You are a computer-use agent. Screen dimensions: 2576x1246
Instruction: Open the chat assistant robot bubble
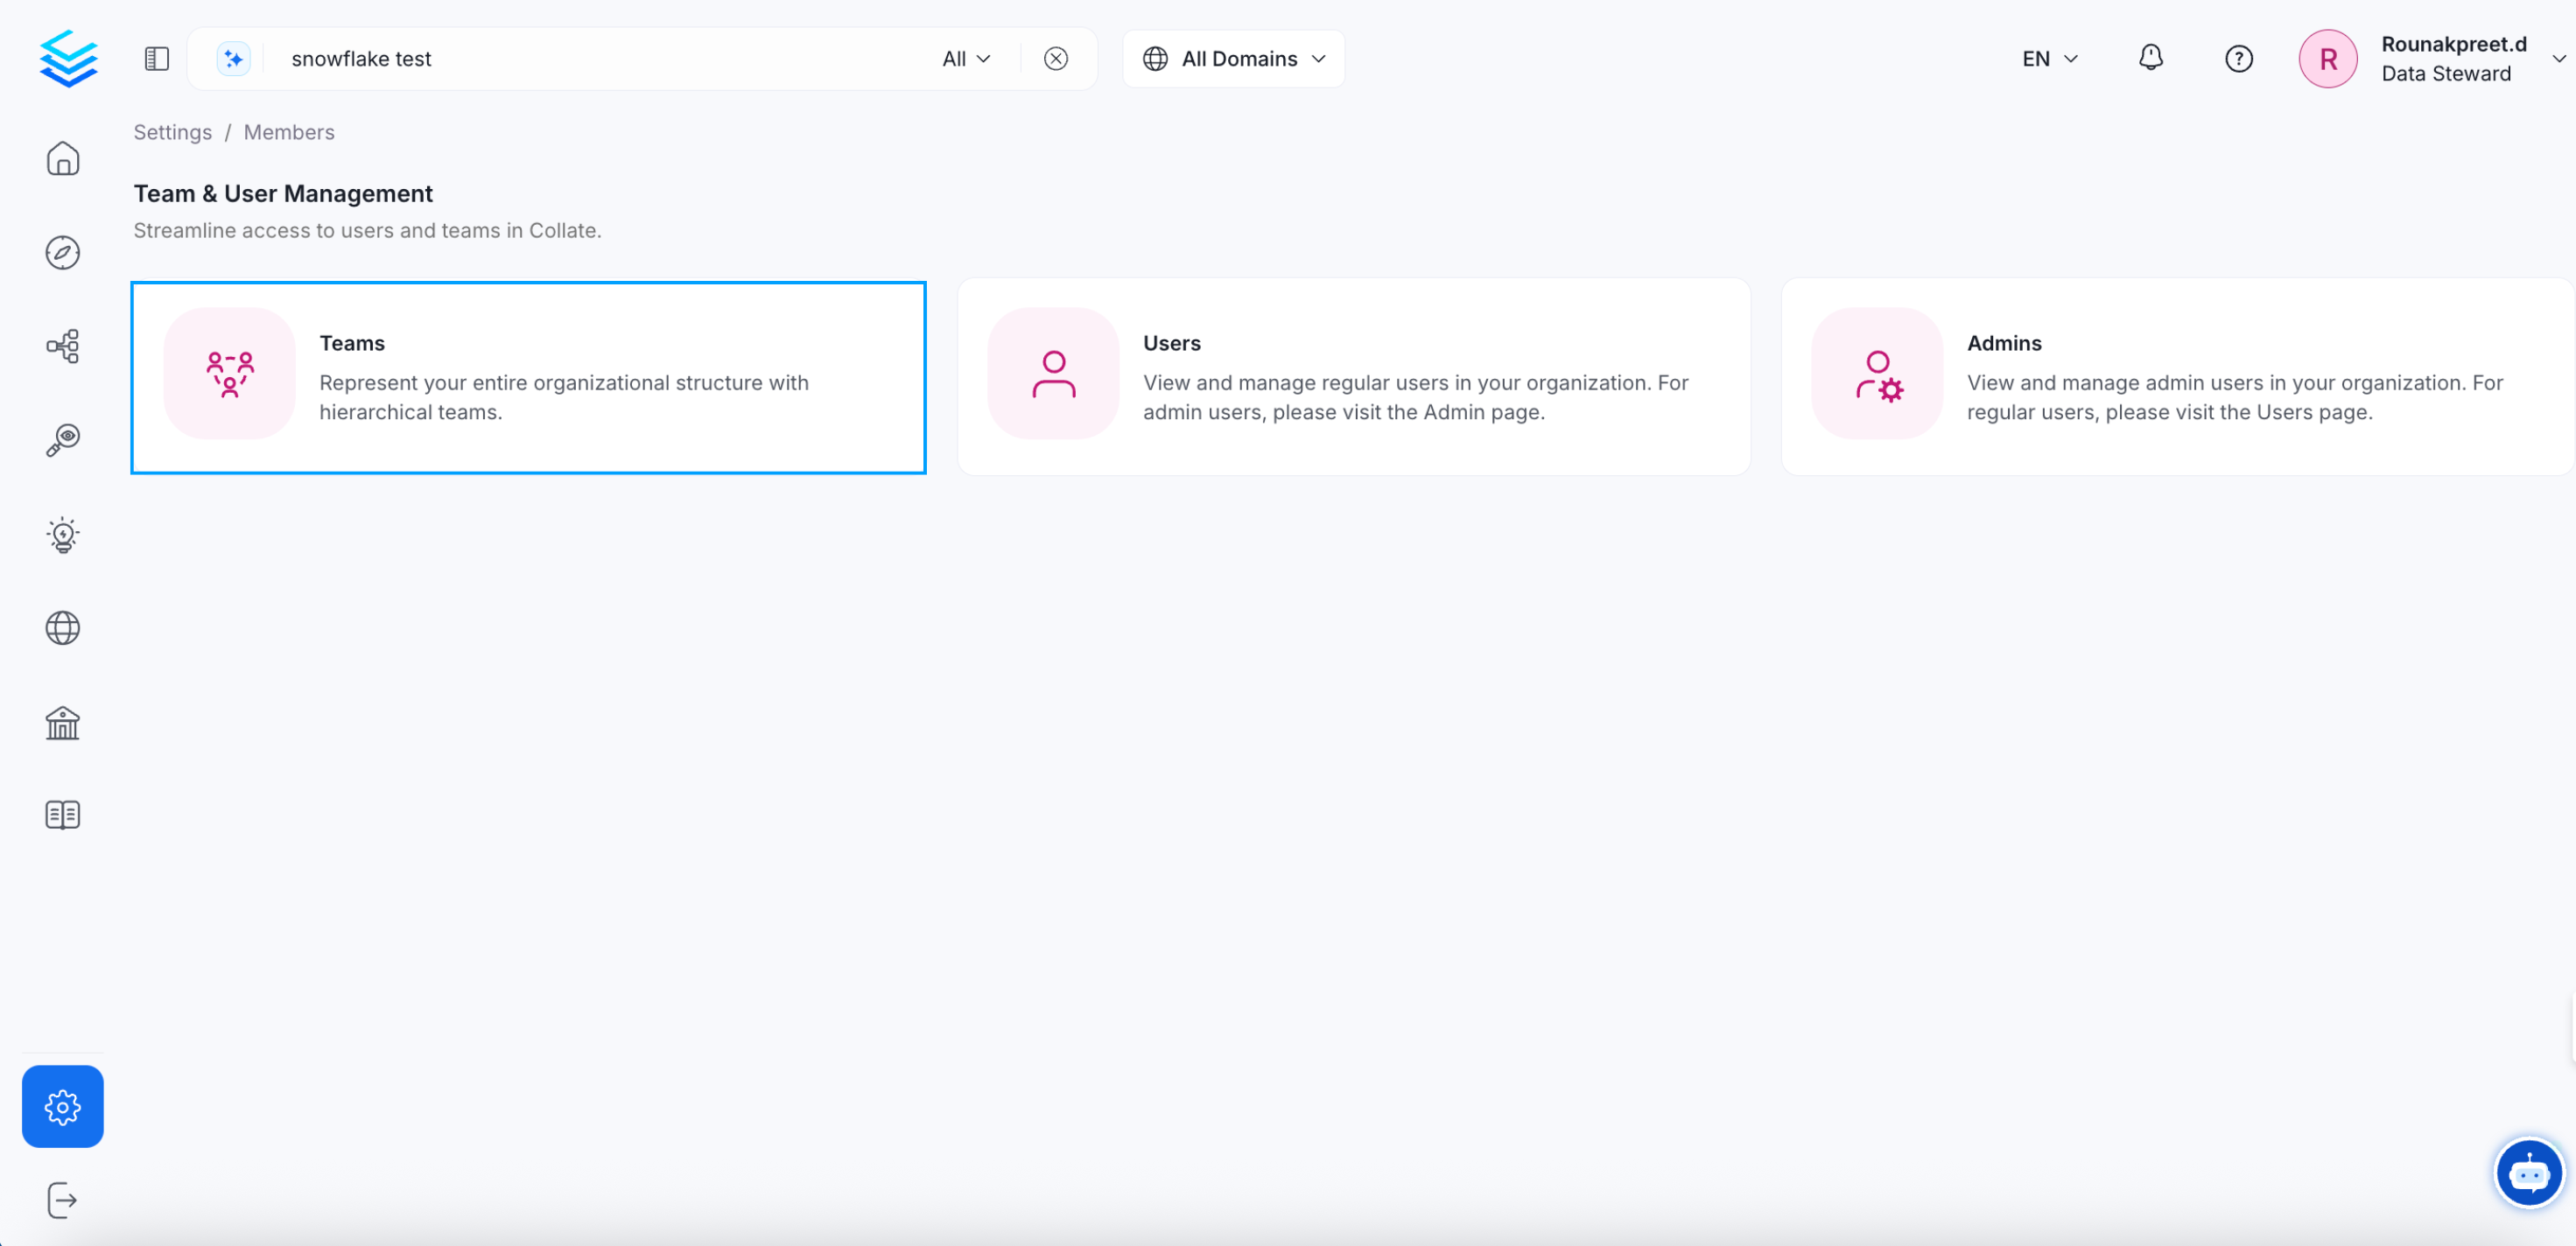click(2529, 1172)
